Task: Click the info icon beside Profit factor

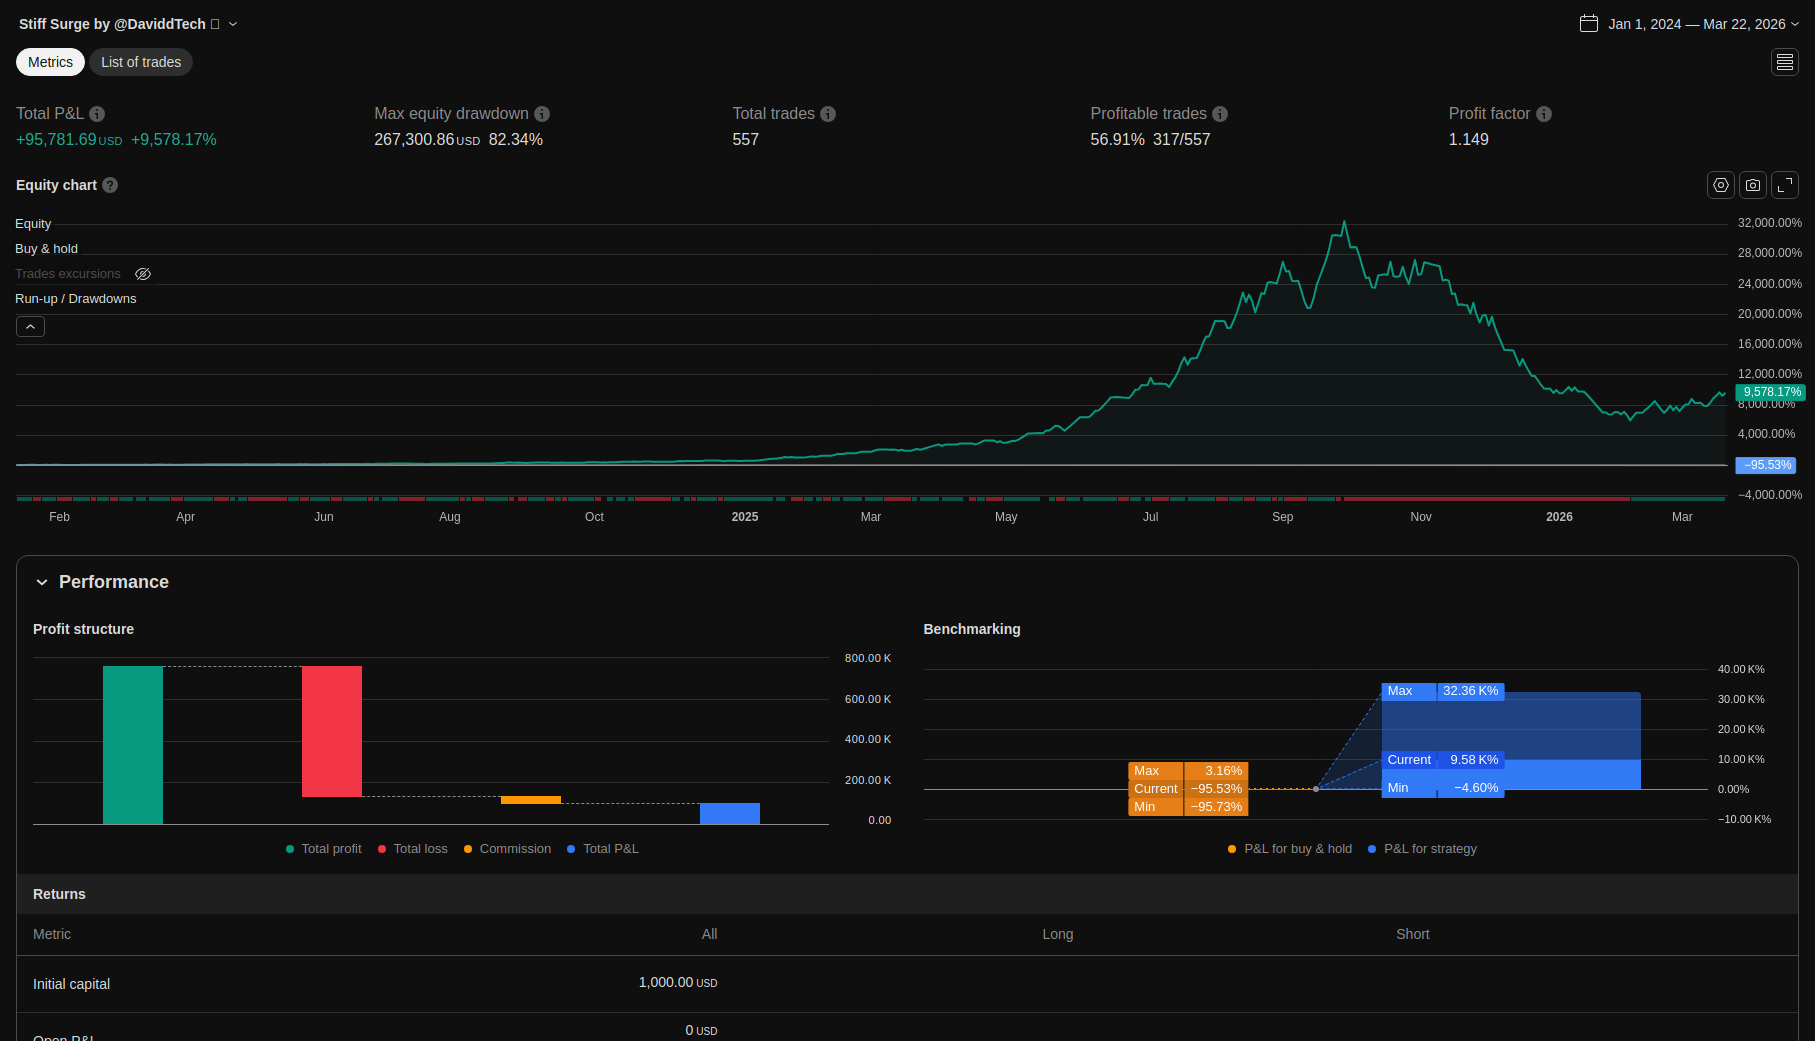Action: tap(1544, 114)
